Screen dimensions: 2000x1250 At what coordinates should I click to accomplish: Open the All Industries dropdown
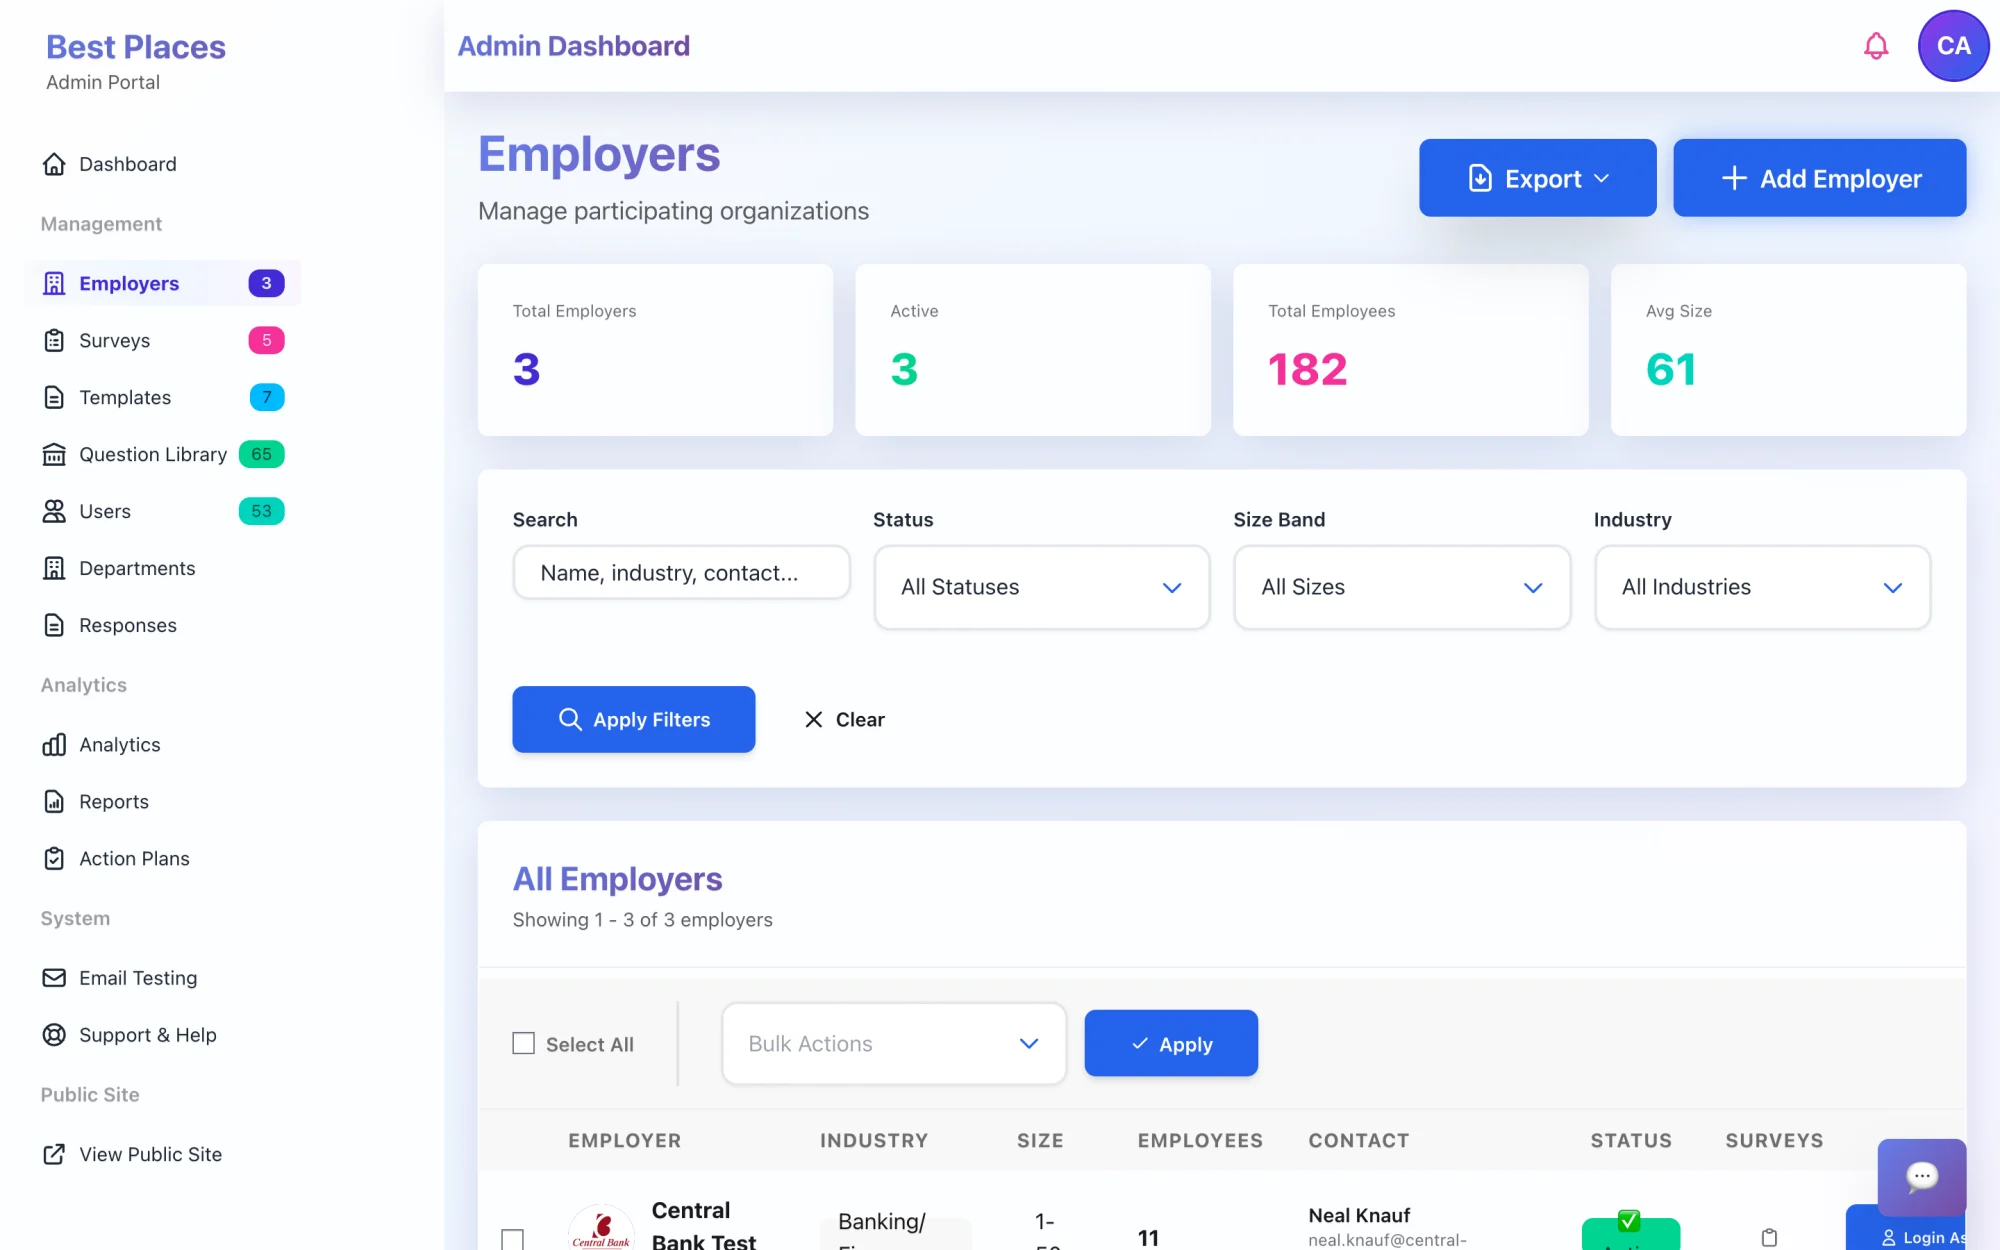point(1762,588)
